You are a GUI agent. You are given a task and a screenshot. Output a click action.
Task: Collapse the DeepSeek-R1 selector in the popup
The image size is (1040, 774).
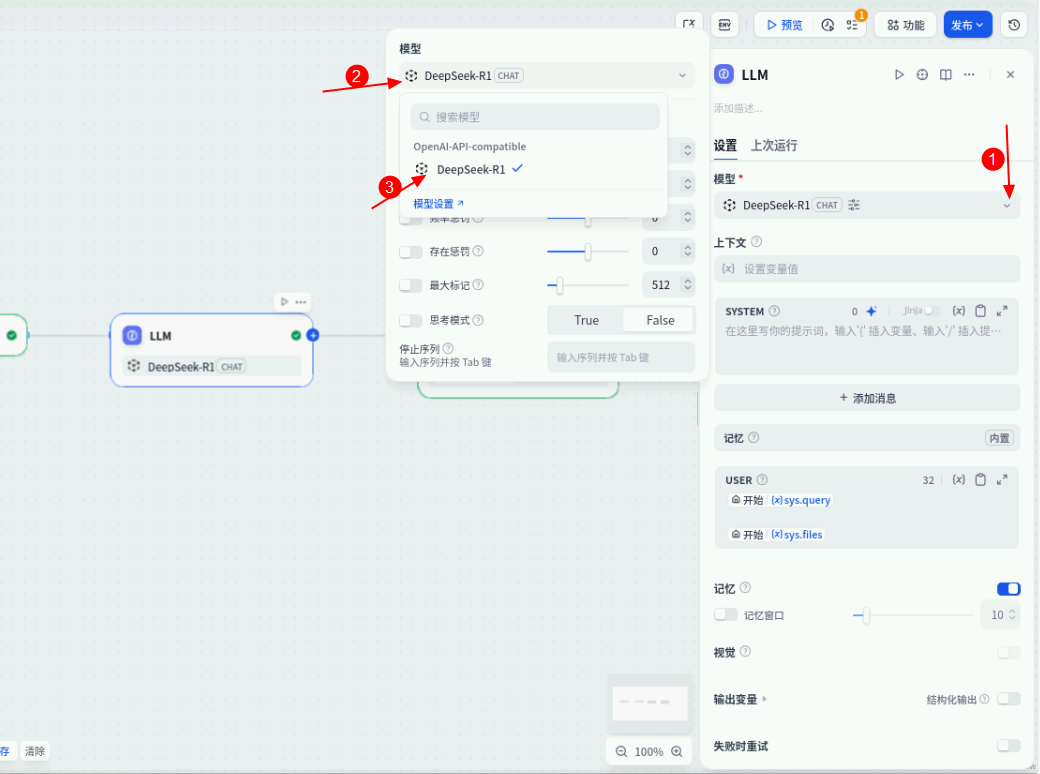coord(547,76)
